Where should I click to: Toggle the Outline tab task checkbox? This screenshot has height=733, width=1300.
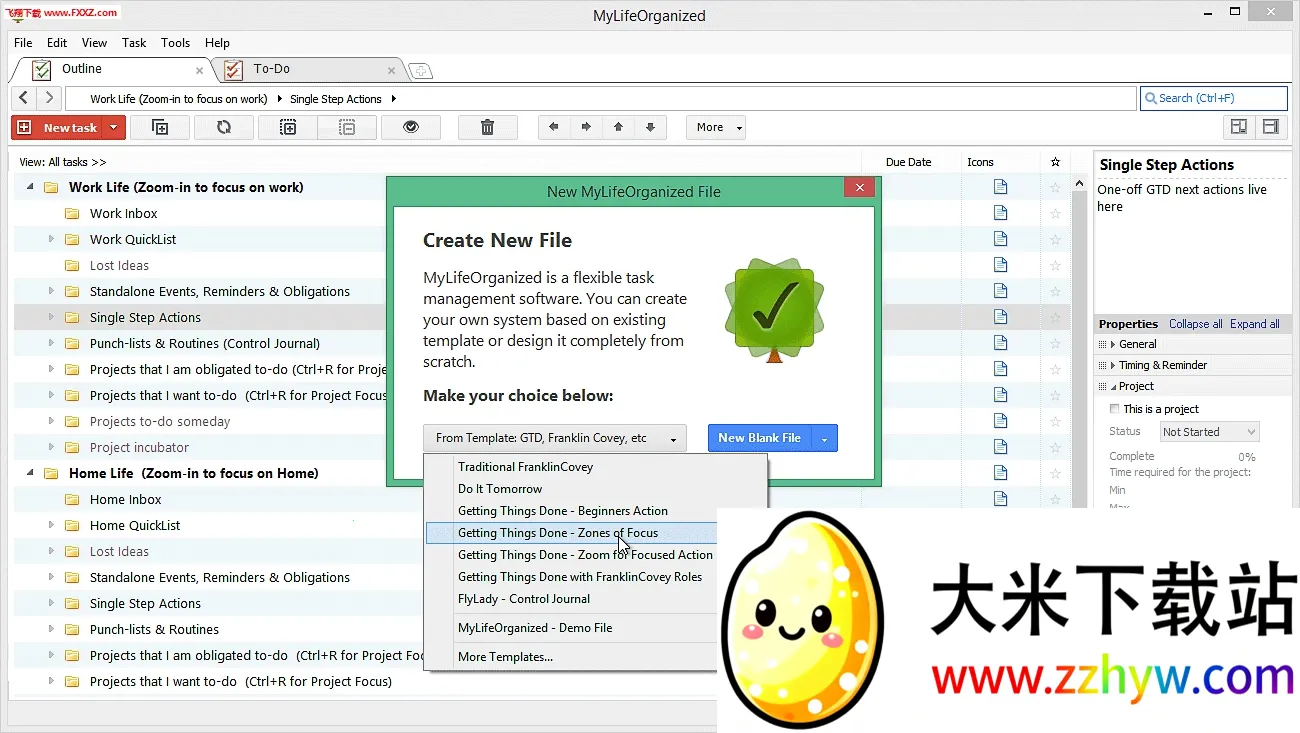pos(42,70)
